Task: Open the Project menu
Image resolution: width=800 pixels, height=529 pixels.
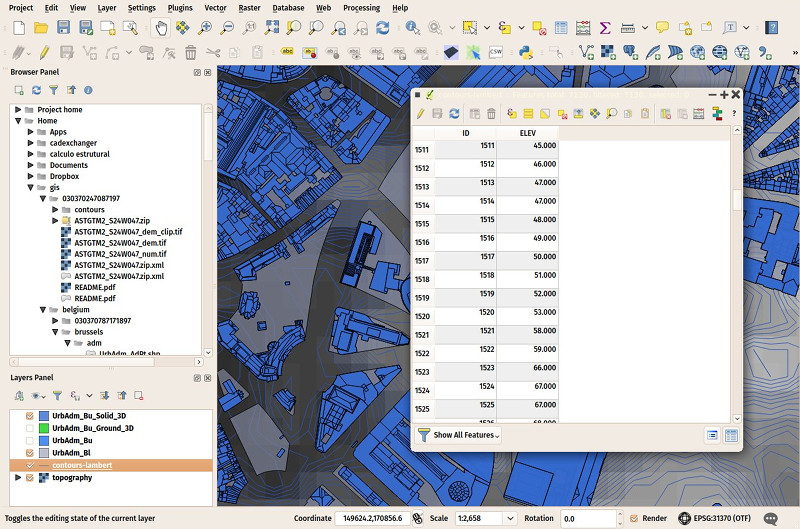Action: point(21,8)
